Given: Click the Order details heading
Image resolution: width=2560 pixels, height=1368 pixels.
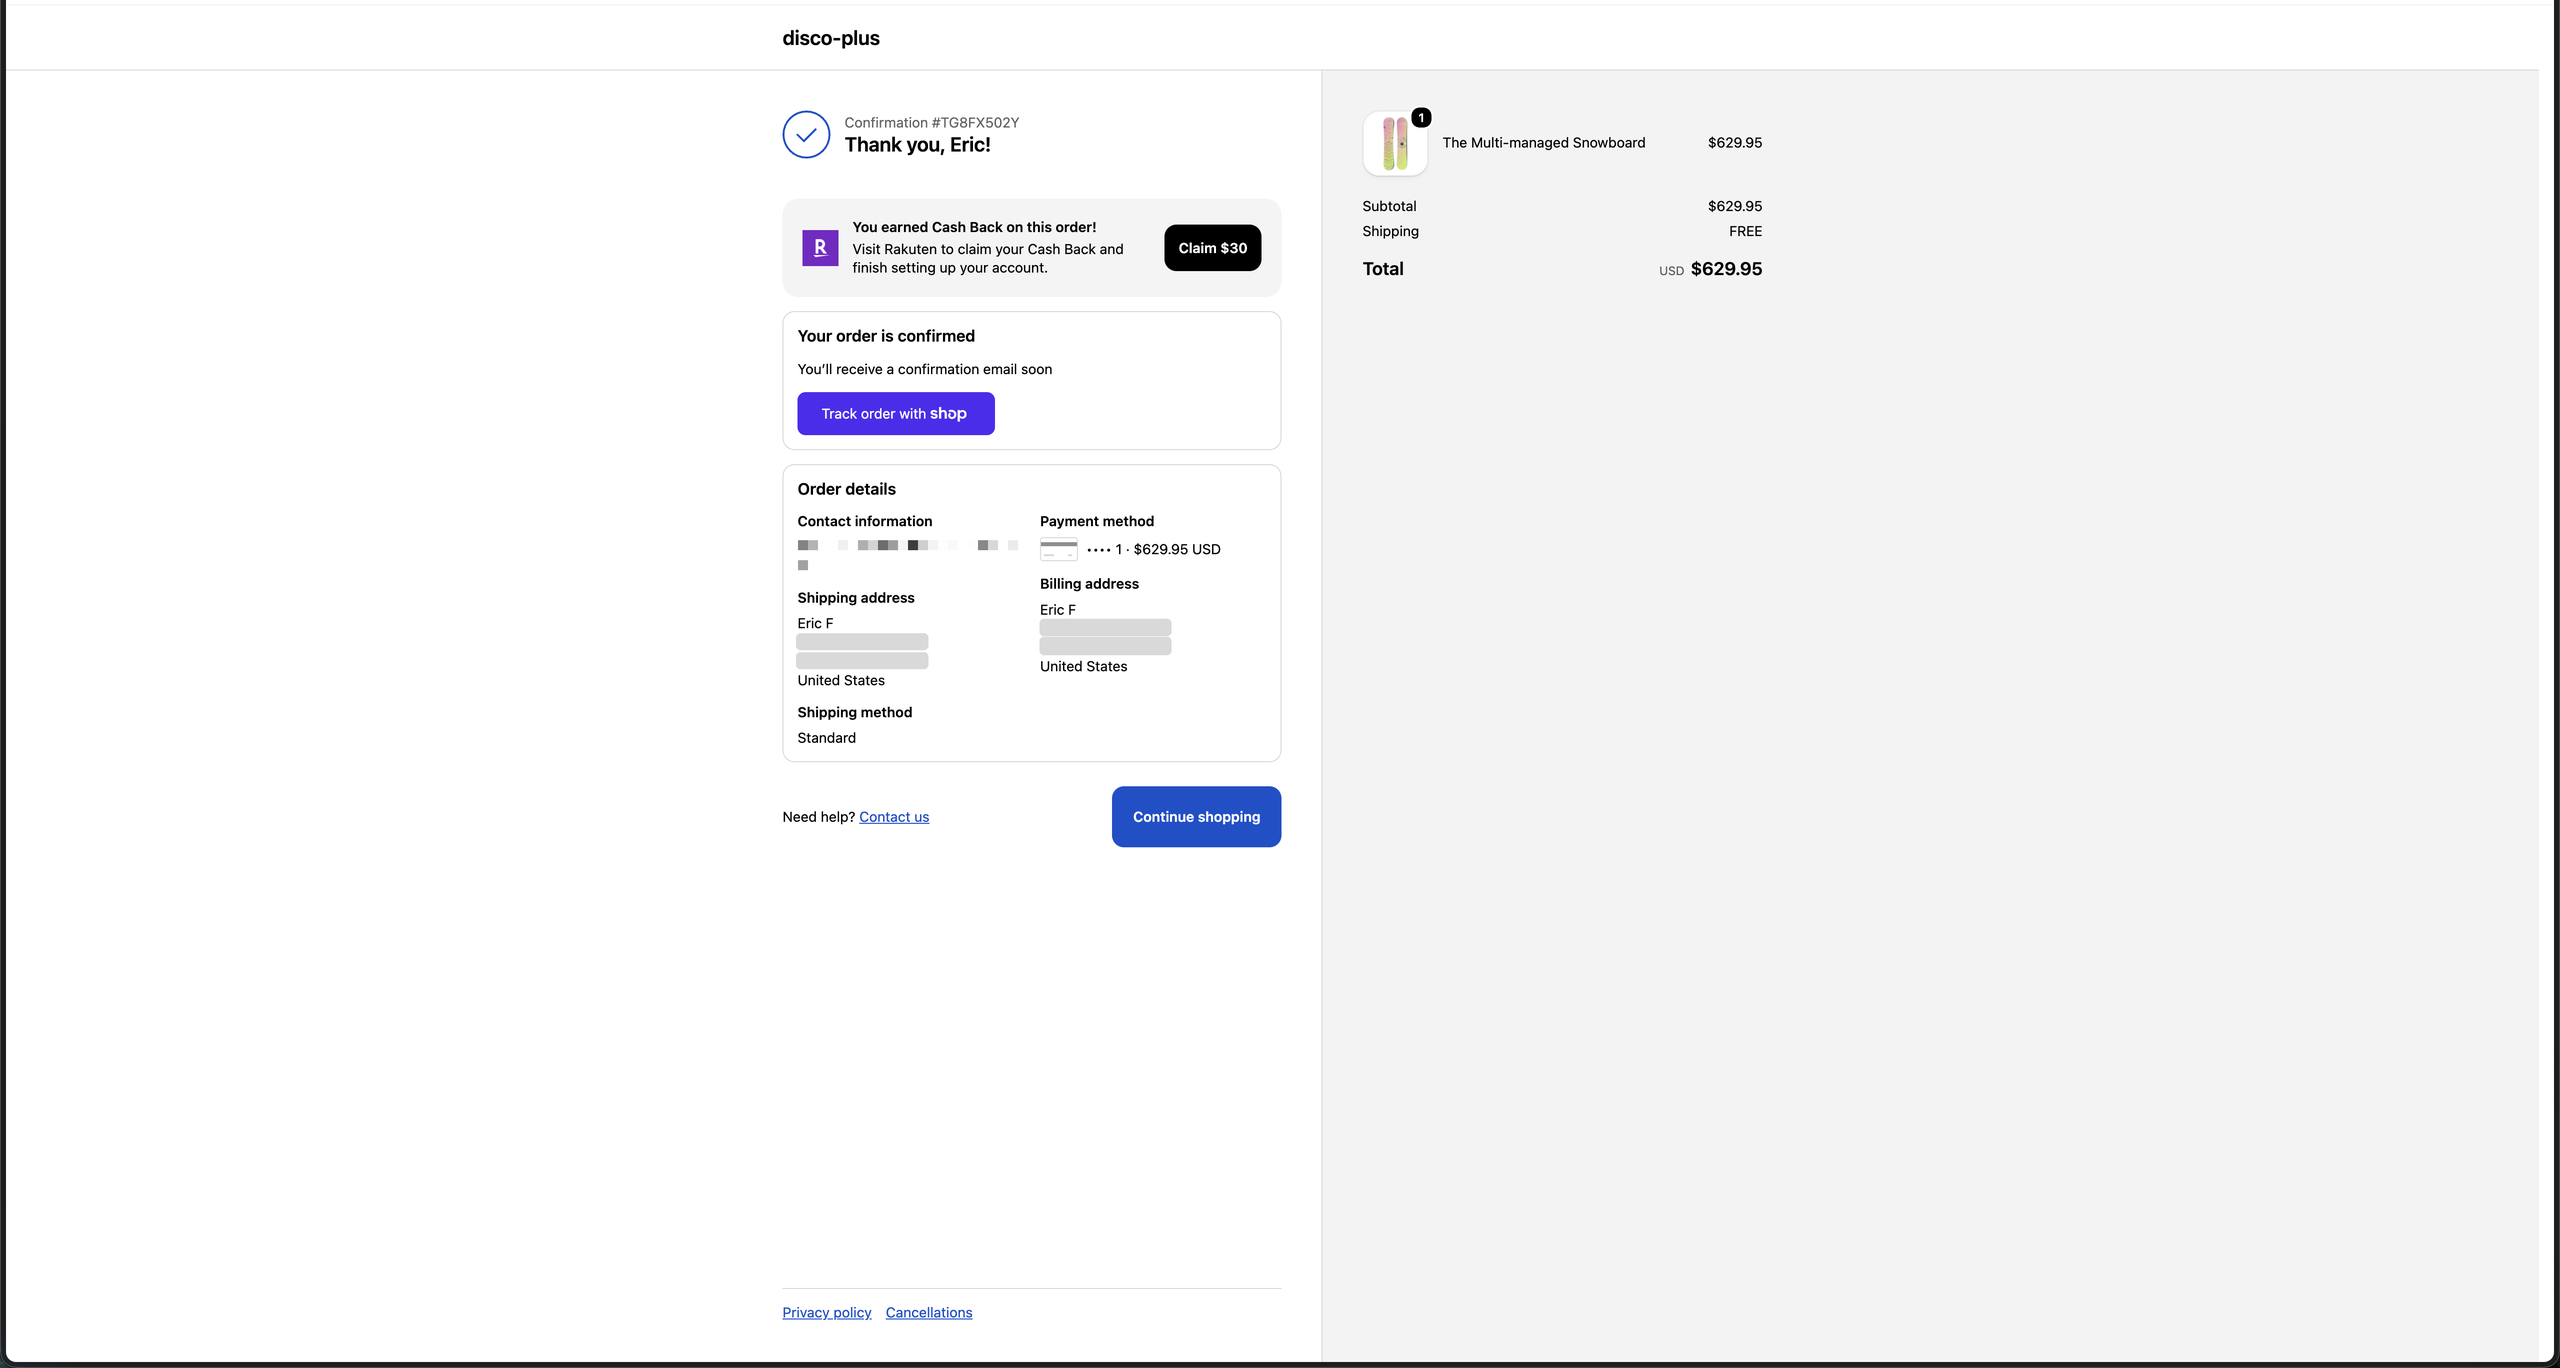Looking at the screenshot, I should point(846,489).
